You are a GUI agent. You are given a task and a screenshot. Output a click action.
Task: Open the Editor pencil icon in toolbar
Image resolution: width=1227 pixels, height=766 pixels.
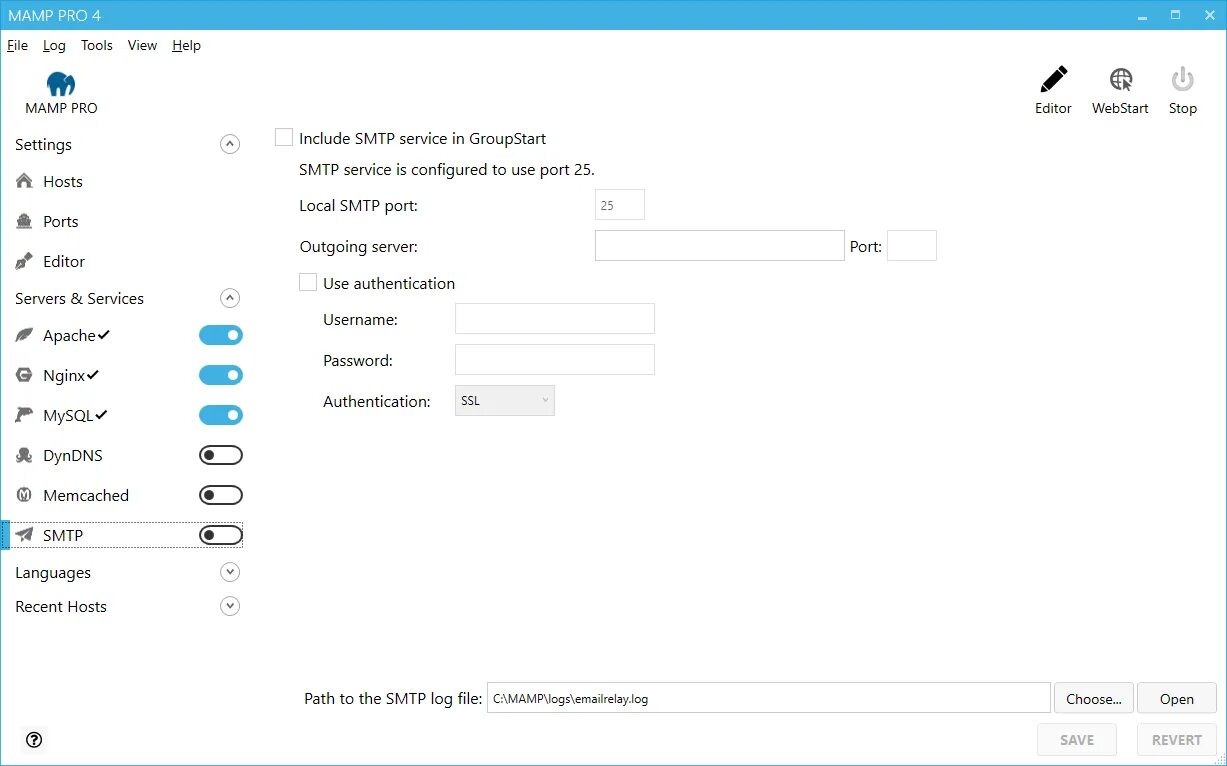(x=1053, y=80)
